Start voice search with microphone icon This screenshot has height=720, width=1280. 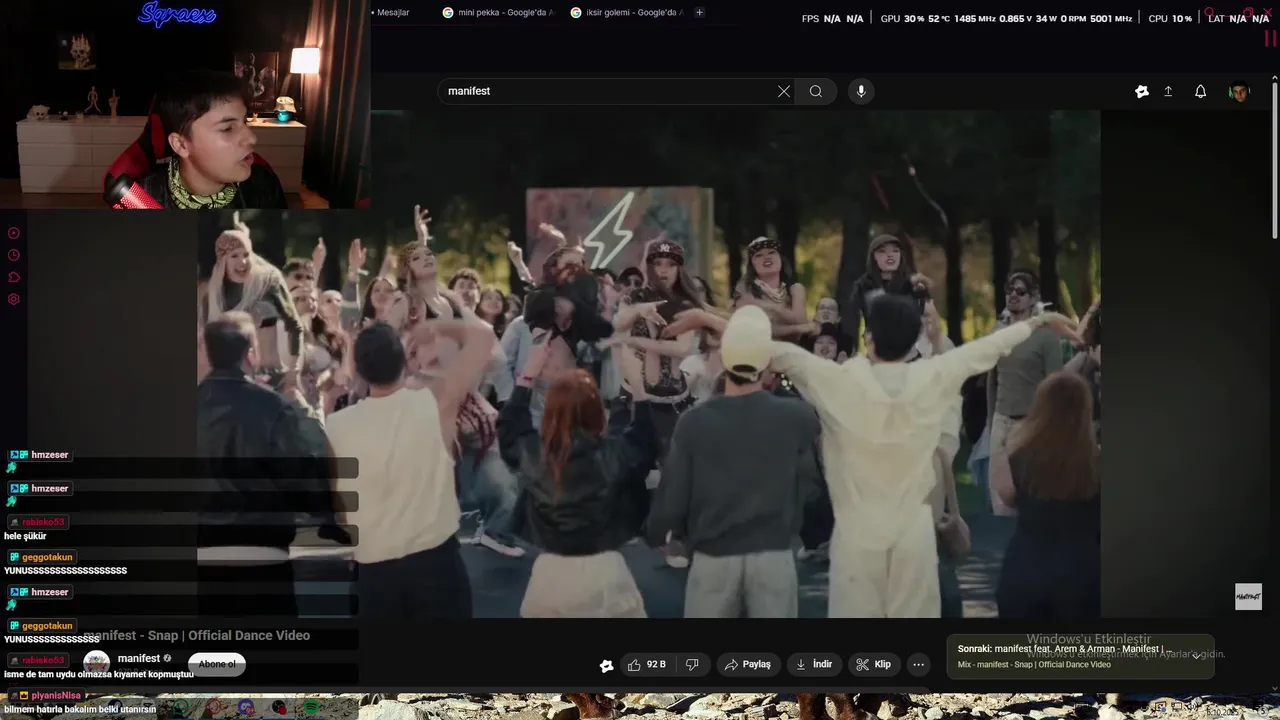pos(861,91)
